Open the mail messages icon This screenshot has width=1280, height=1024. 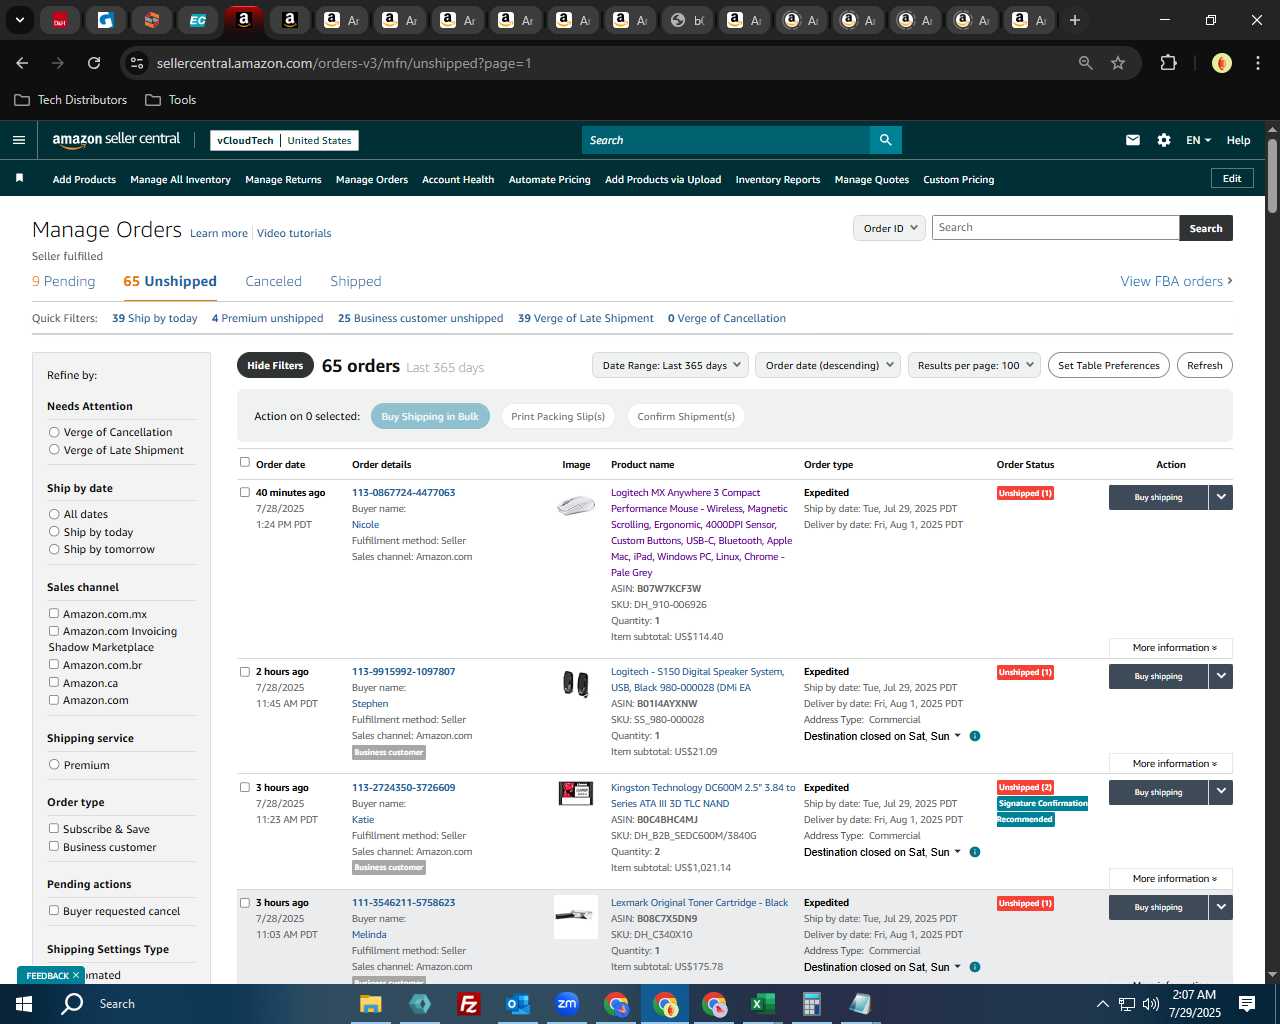point(1133,140)
